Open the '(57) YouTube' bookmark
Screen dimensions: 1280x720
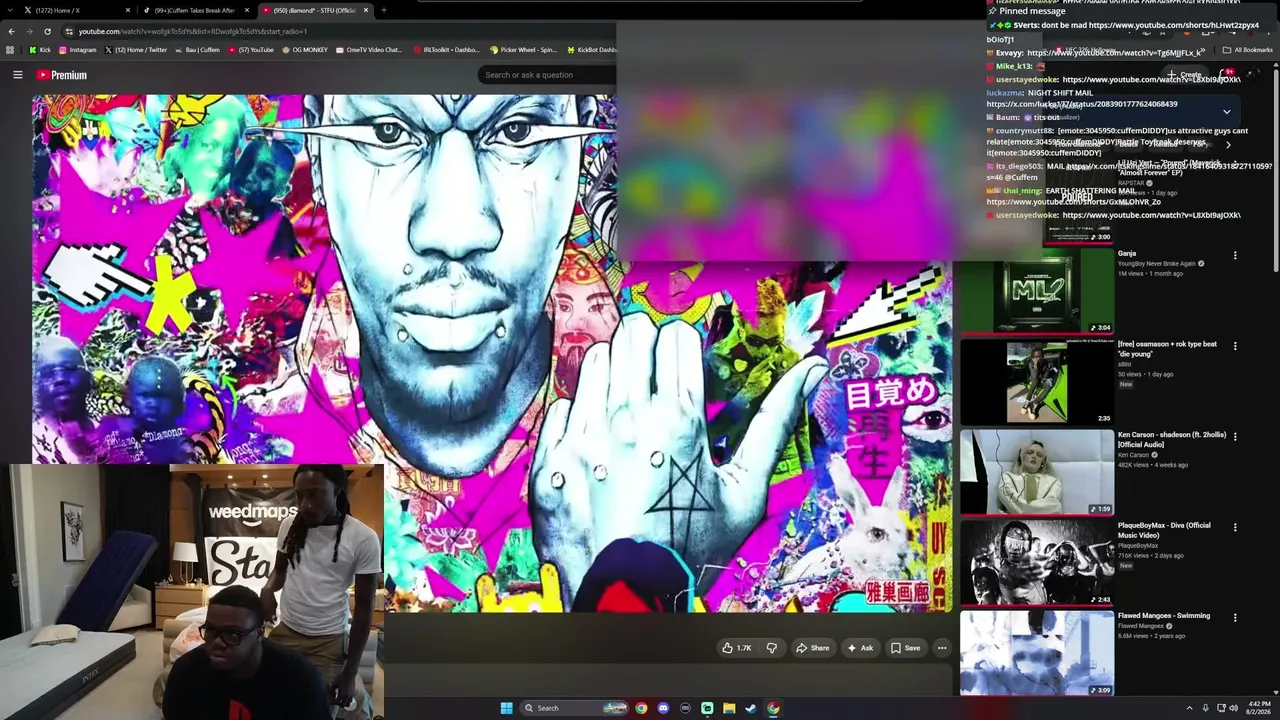tap(251, 50)
